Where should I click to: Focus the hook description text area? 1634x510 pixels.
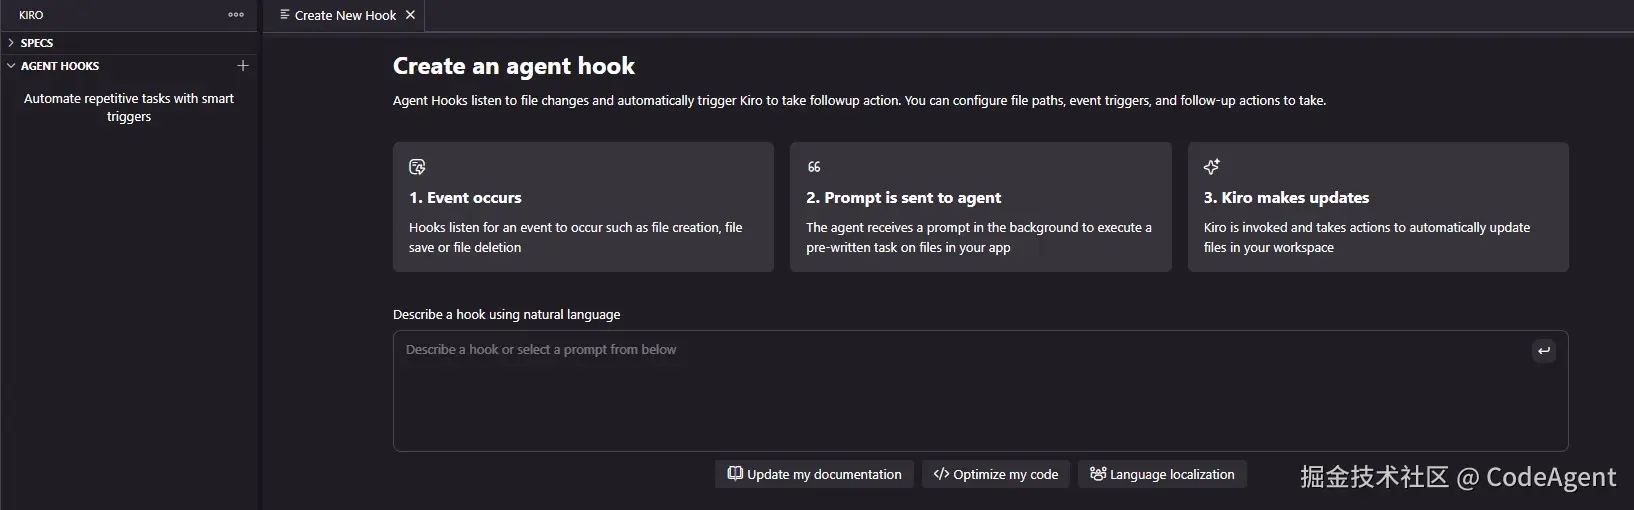(x=980, y=391)
